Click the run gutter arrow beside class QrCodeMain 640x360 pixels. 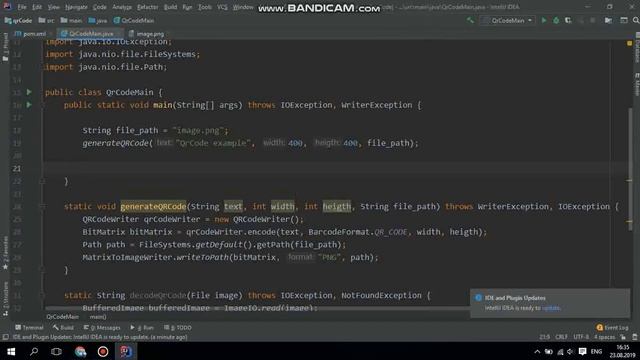29,92
